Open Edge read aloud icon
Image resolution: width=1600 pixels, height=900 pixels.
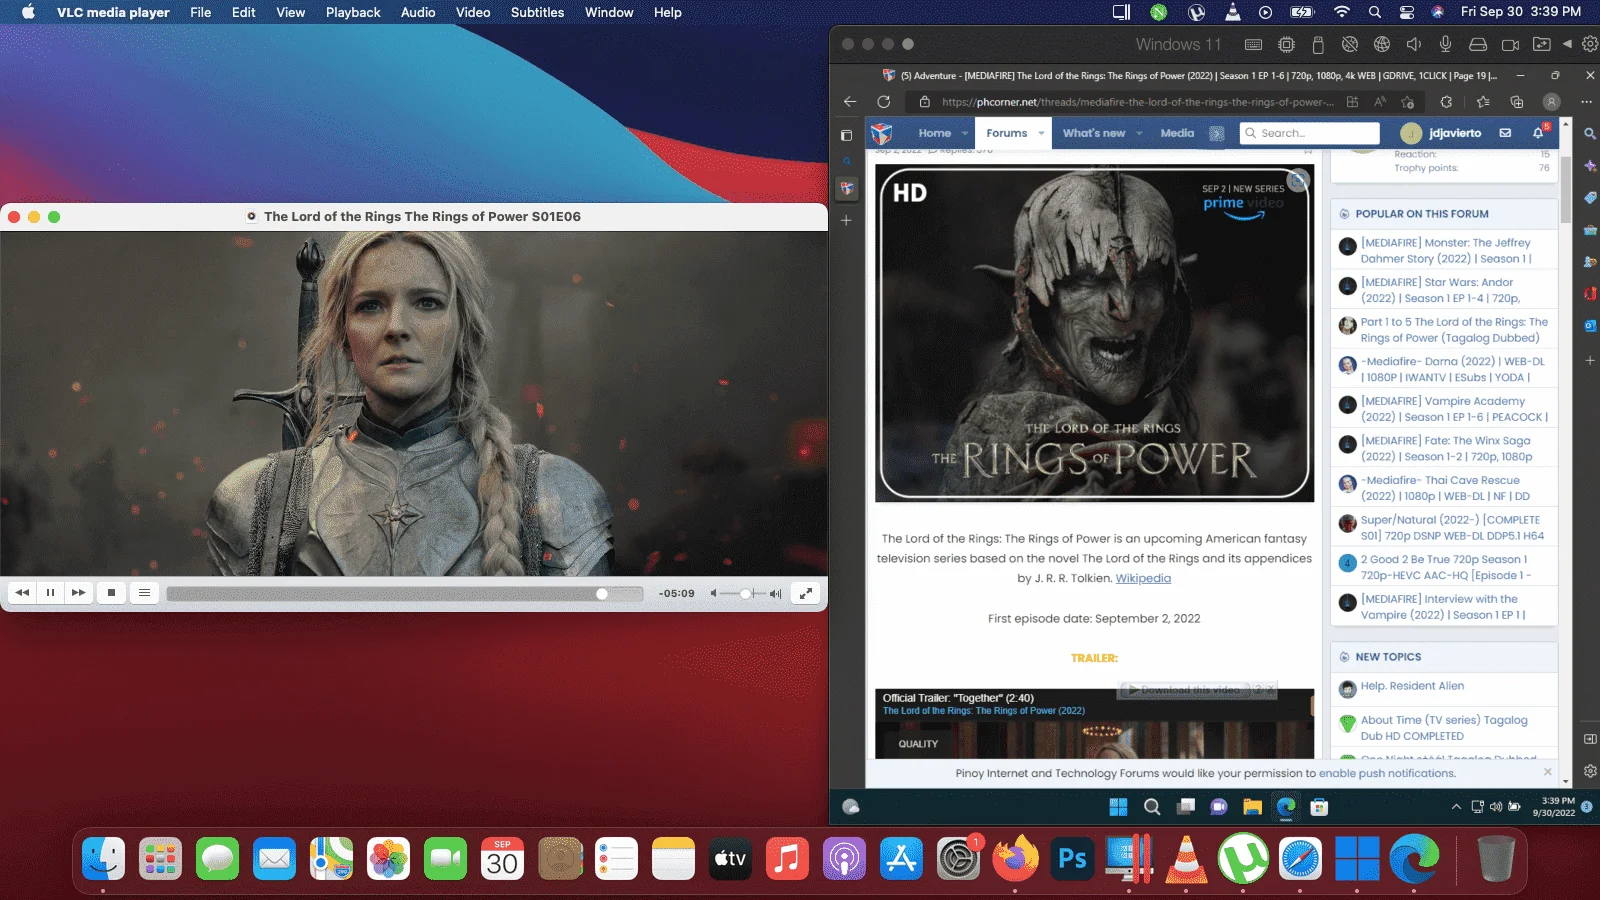point(1380,102)
